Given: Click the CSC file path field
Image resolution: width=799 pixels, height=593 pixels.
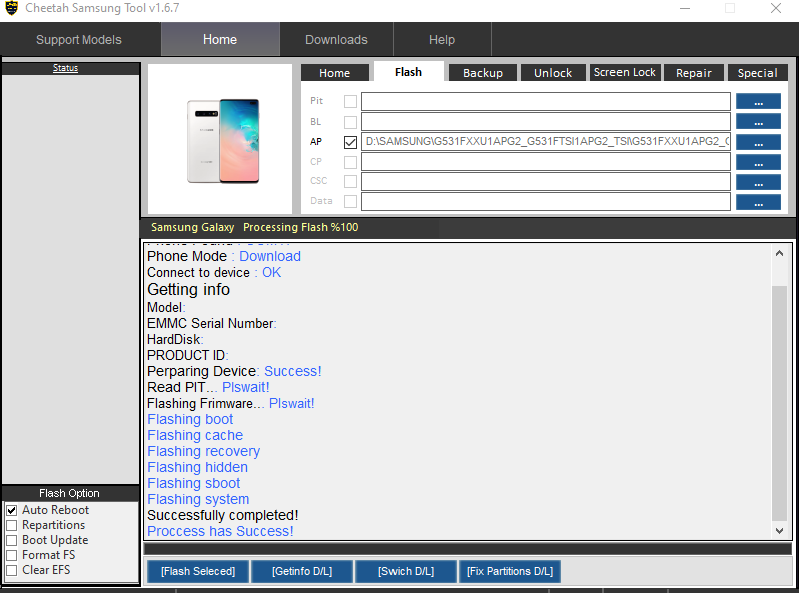Looking at the screenshot, I should [546, 181].
